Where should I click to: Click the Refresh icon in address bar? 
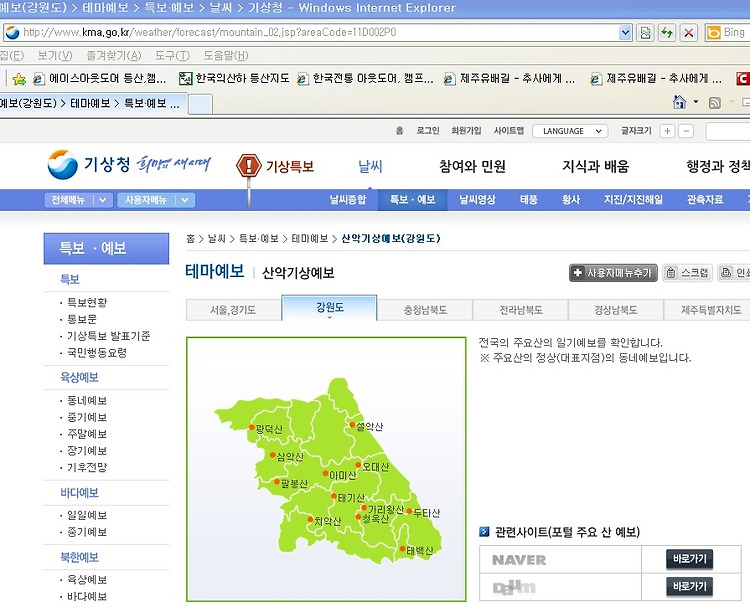[x=667, y=33]
